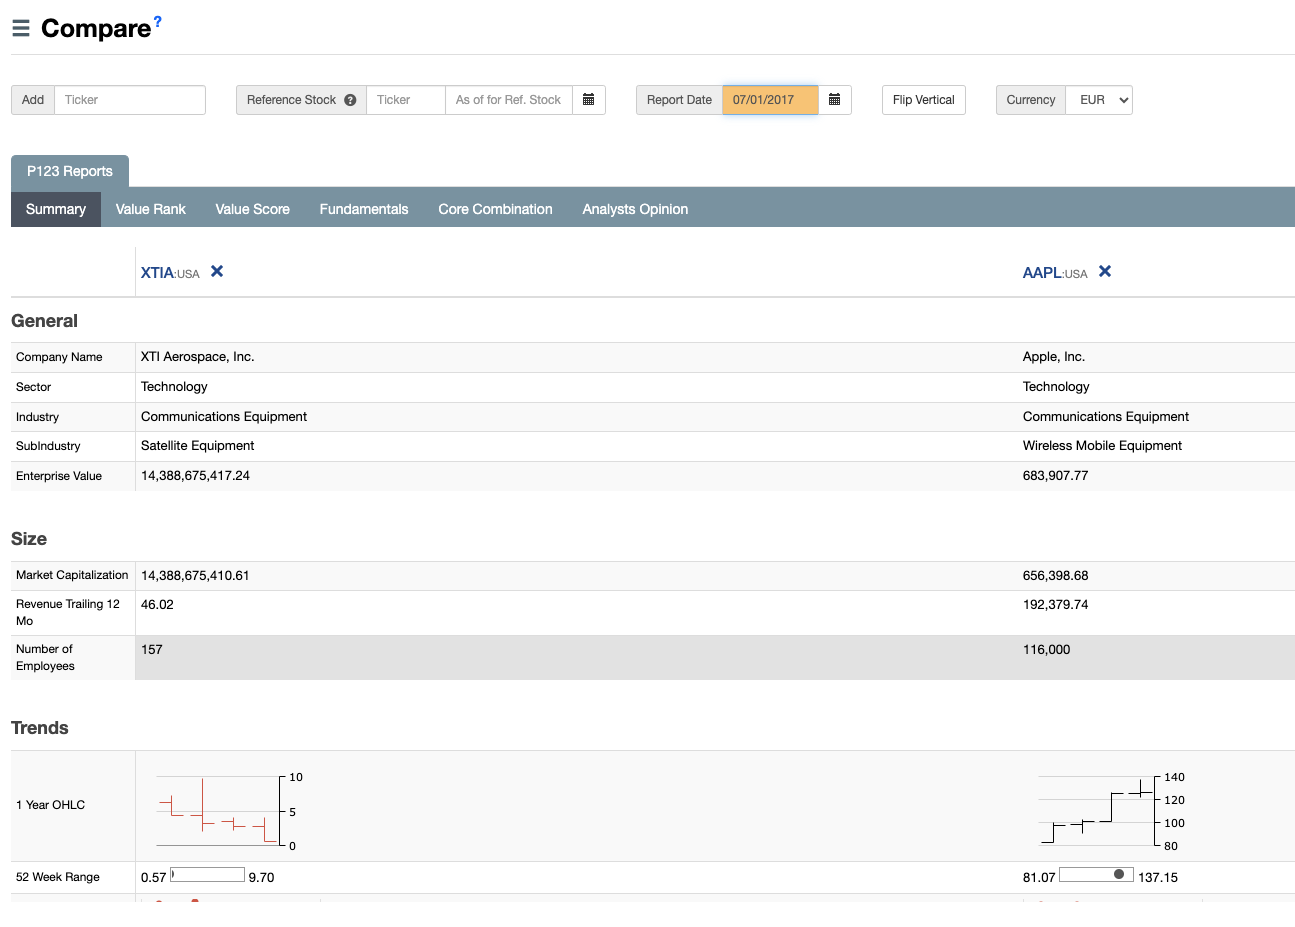This screenshot has height=927, width=1295.
Task: Click the As of for Ref. Stock field
Action: [x=509, y=100]
